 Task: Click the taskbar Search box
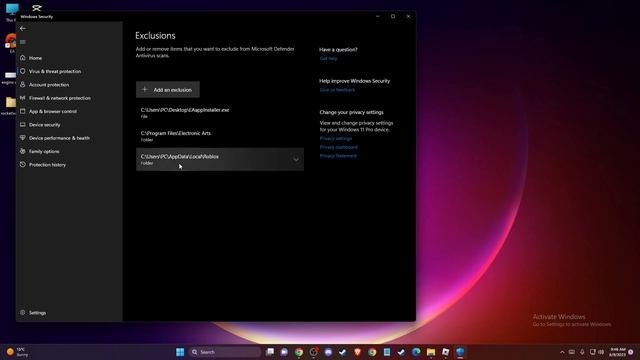pos(225,352)
